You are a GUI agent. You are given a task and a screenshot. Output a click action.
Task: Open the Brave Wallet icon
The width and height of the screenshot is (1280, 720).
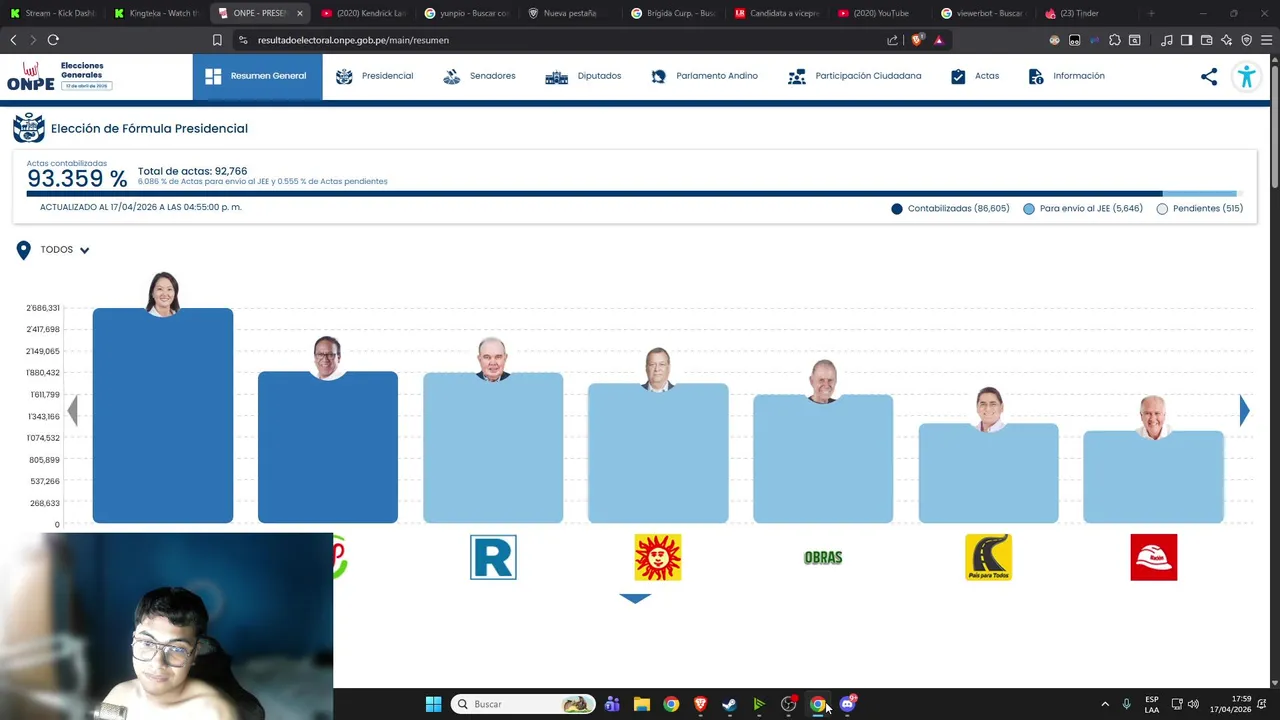pos(1206,40)
